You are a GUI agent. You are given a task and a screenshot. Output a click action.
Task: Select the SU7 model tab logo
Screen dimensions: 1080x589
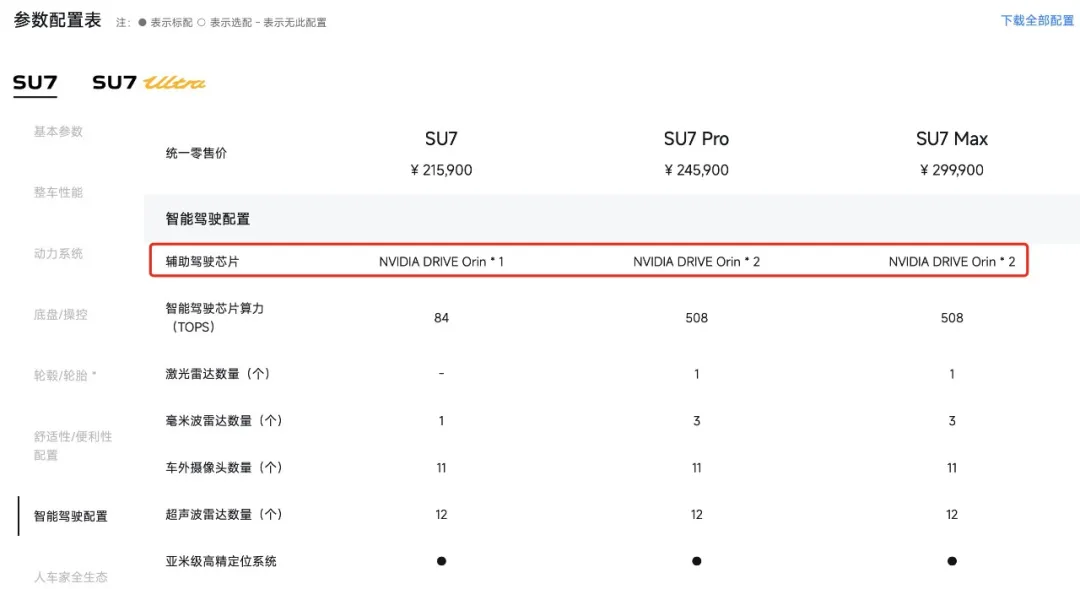pyautogui.click(x=35, y=83)
